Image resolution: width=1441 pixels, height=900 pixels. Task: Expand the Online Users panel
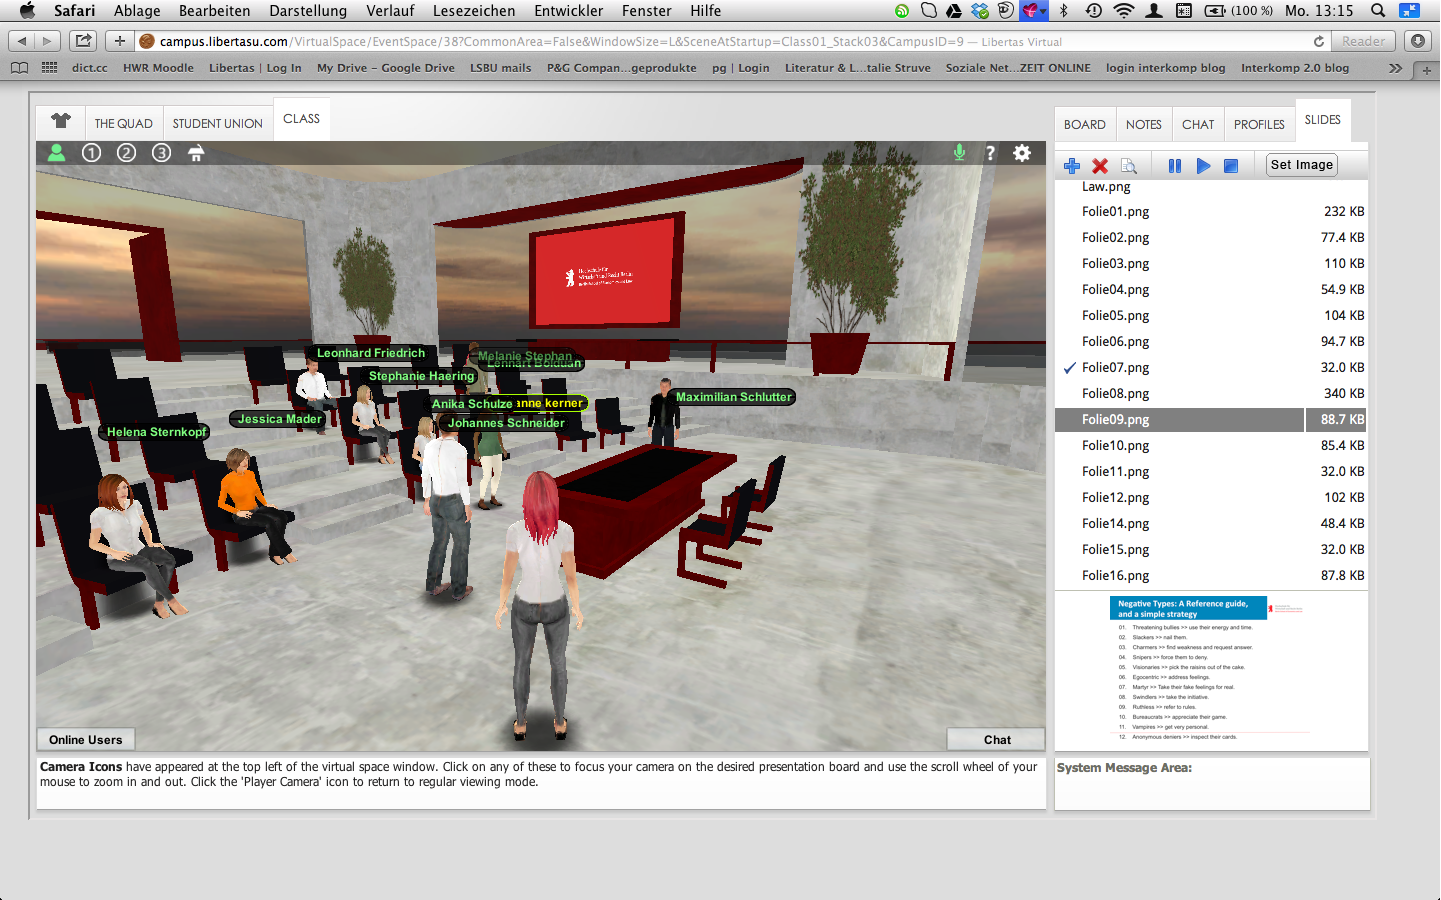point(86,740)
